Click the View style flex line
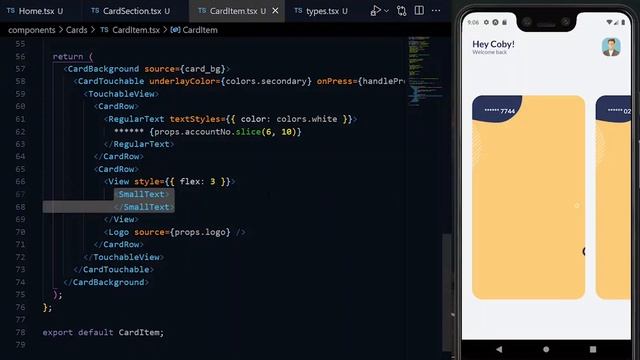640x360 pixels. coord(169,182)
